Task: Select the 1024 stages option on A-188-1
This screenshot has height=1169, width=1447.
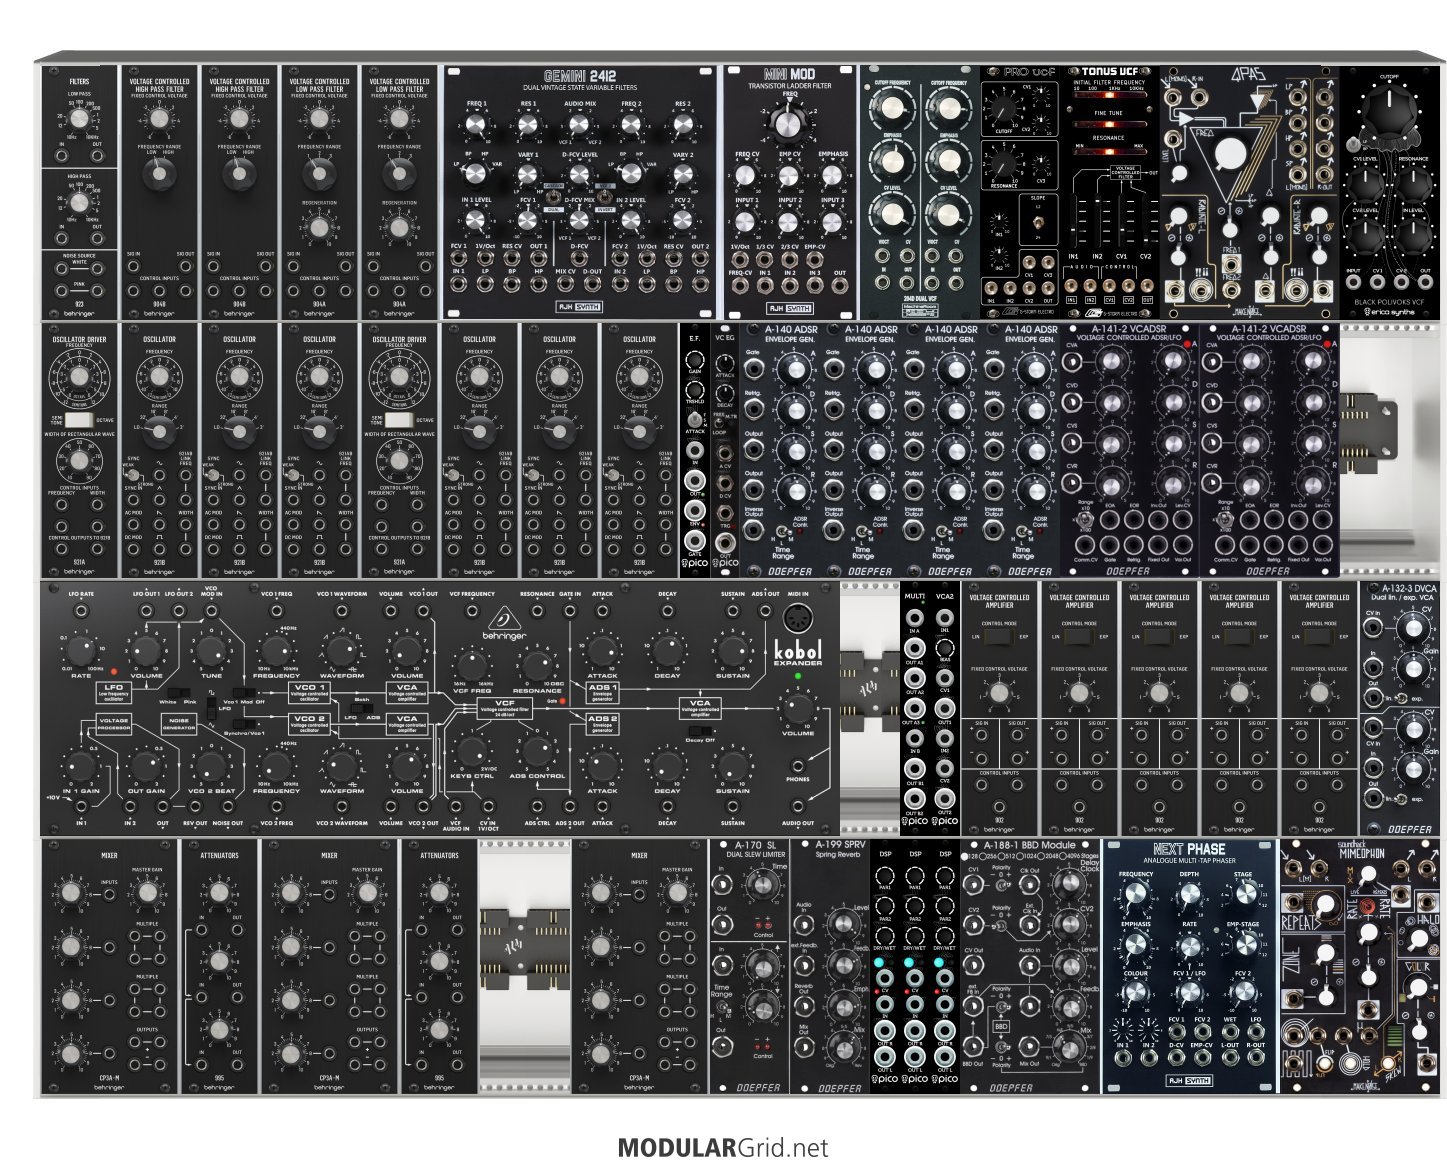Action: tap(1020, 857)
